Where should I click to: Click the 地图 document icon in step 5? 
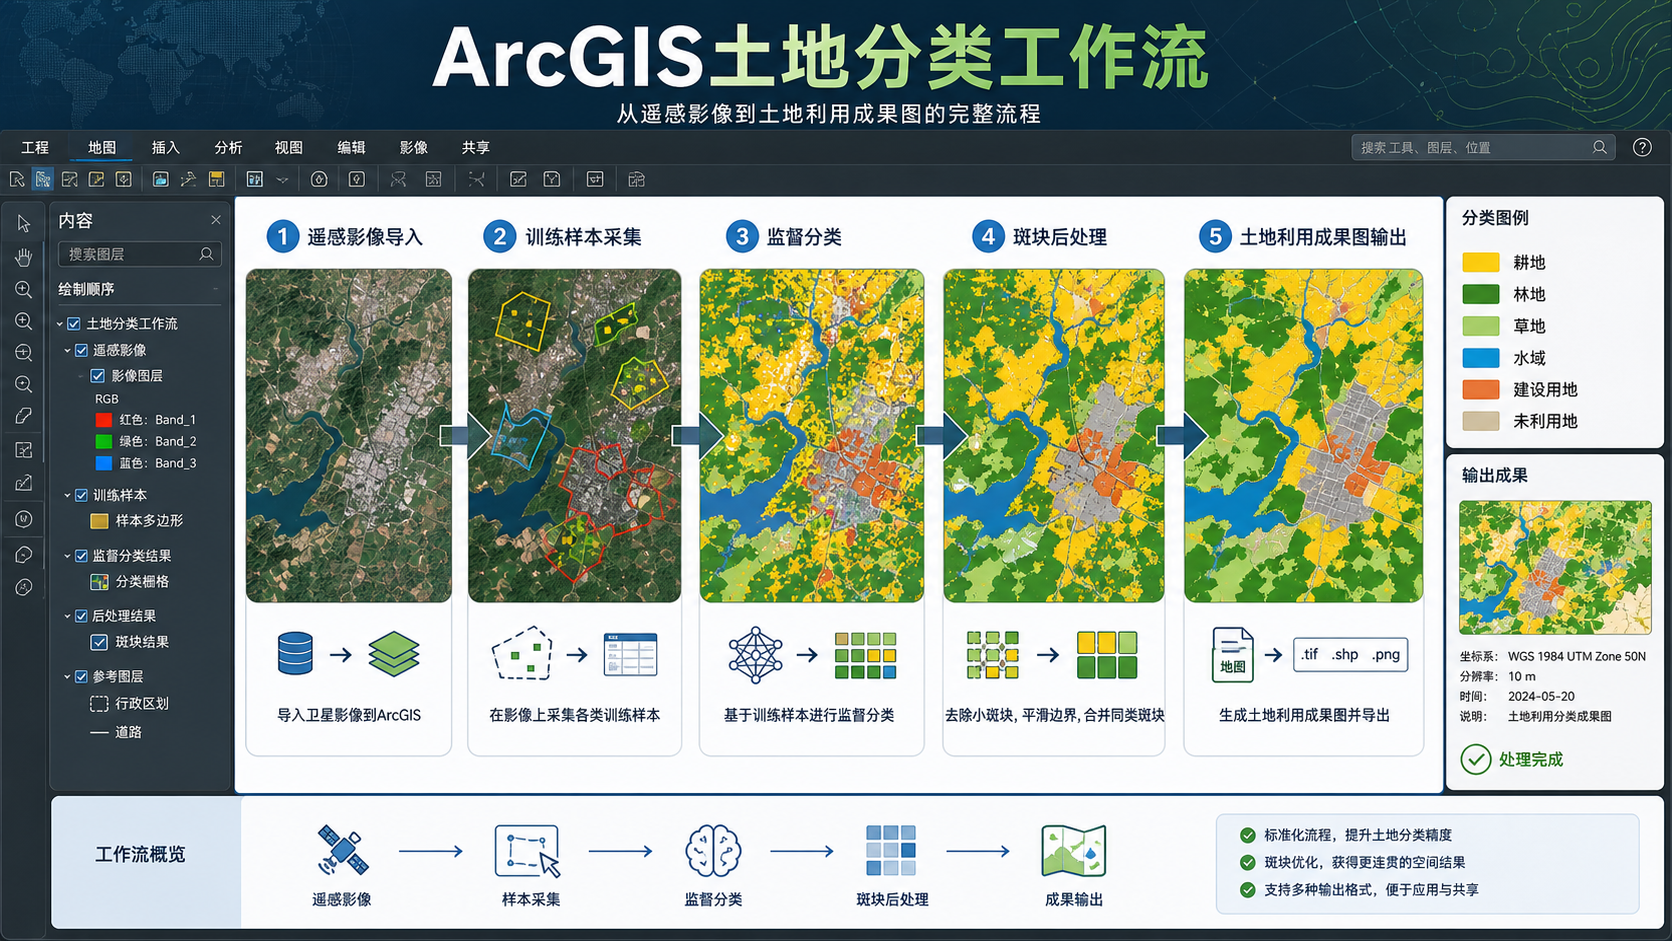[1232, 655]
